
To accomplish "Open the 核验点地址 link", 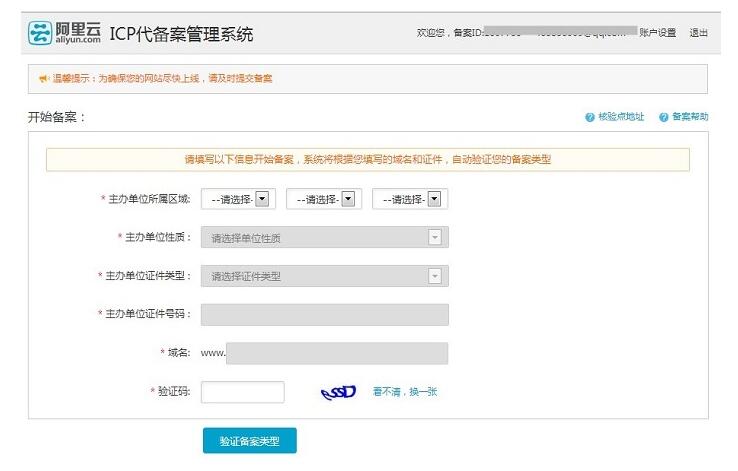I will (x=621, y=118).
